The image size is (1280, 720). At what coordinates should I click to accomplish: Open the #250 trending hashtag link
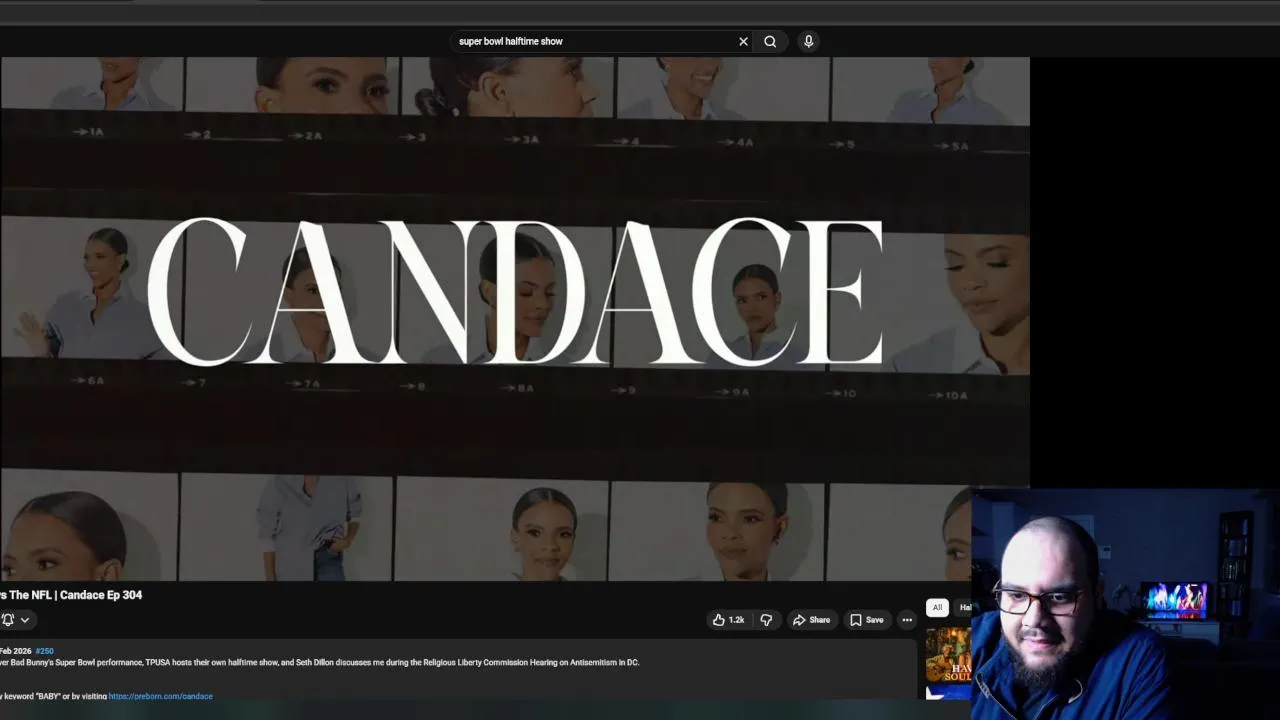pos(45,651)
